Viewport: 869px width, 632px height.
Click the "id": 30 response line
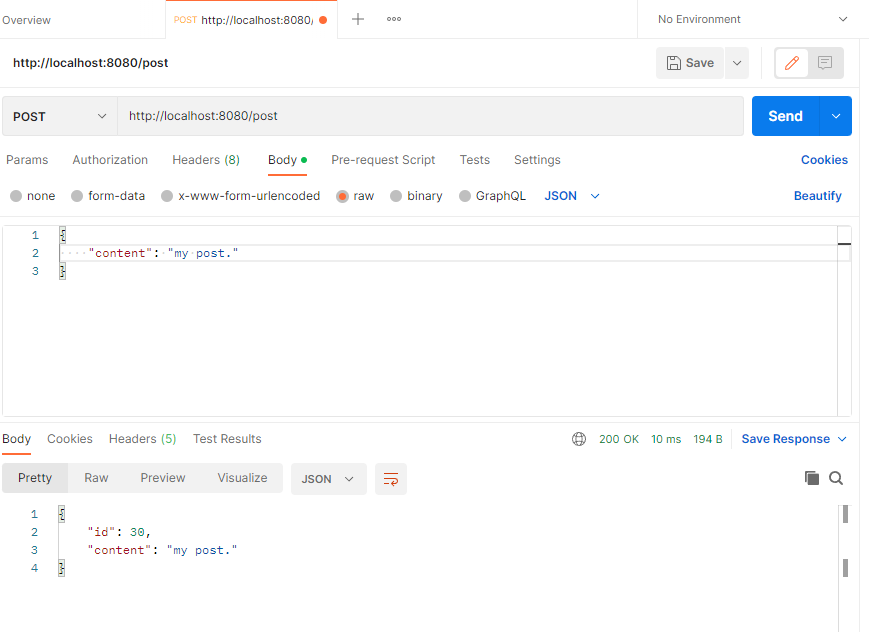tap(119, 532)
